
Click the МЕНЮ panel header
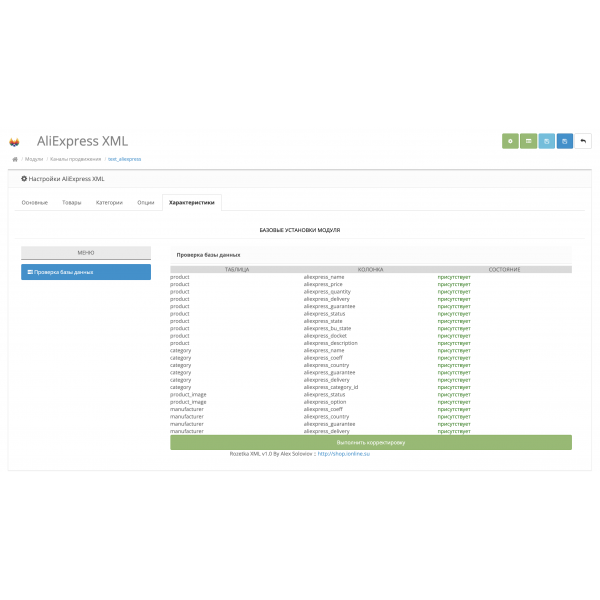pos(86,253)
